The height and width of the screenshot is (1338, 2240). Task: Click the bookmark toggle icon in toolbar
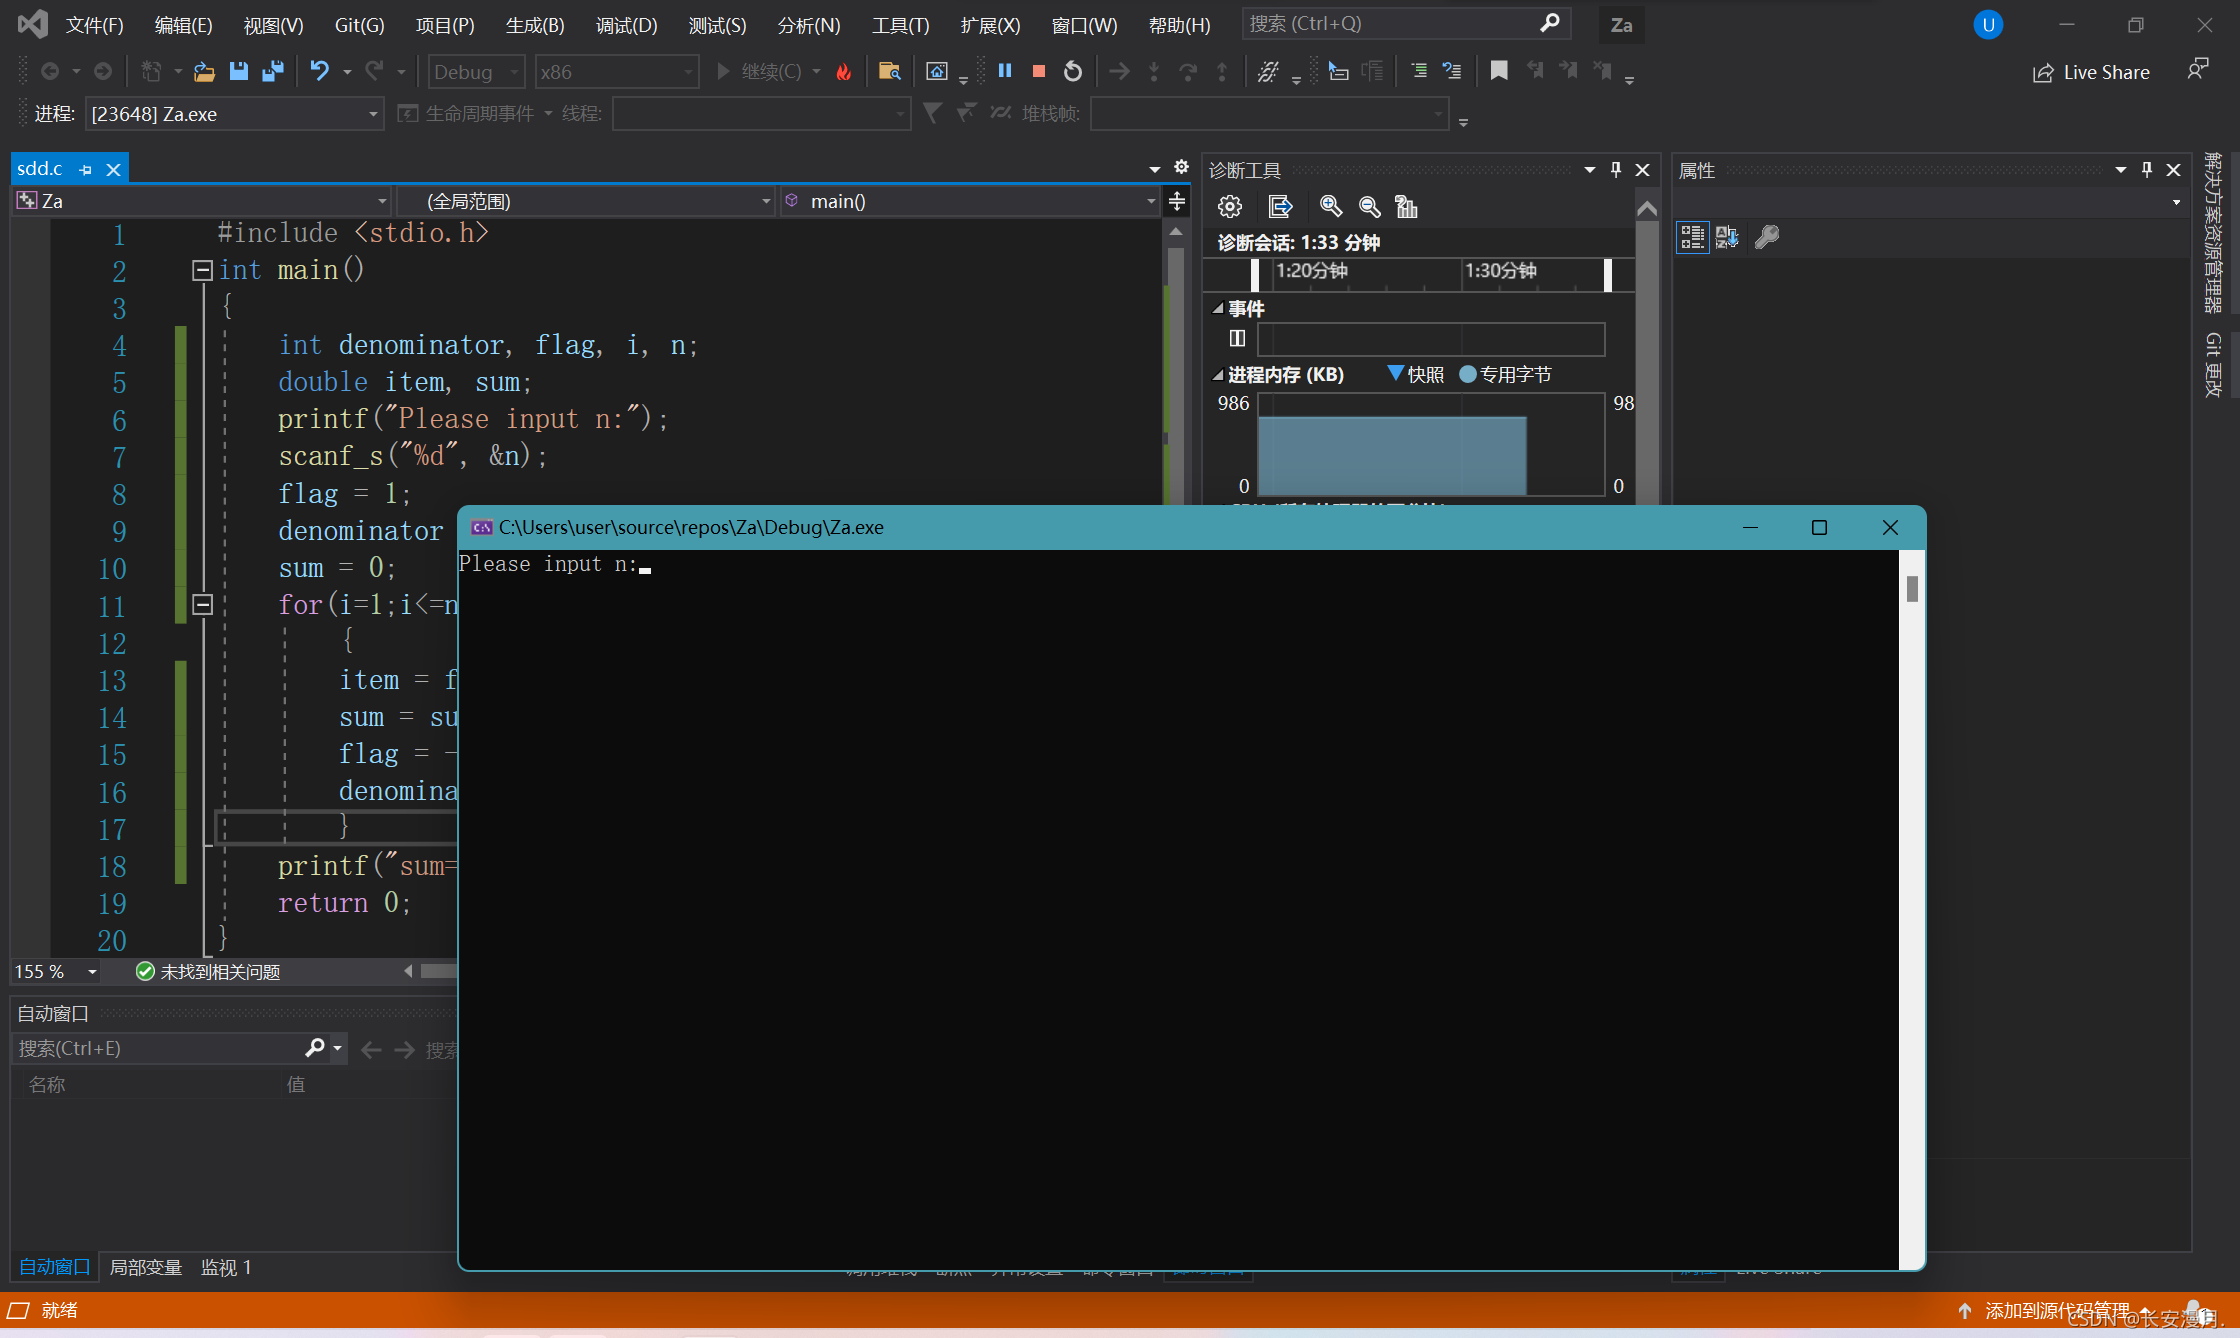1498,71
